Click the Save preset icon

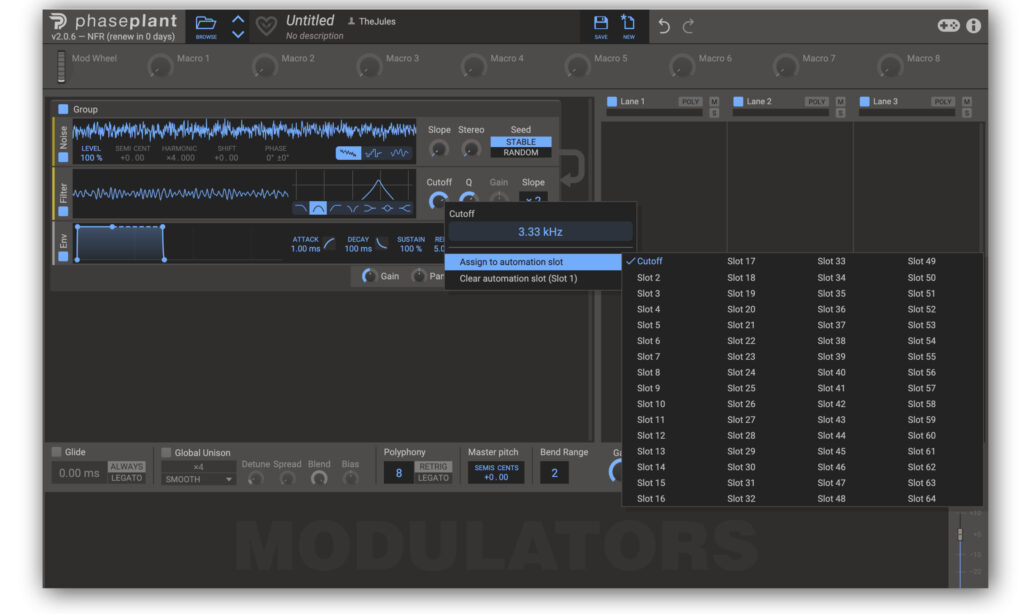click(x=600, y=24)
